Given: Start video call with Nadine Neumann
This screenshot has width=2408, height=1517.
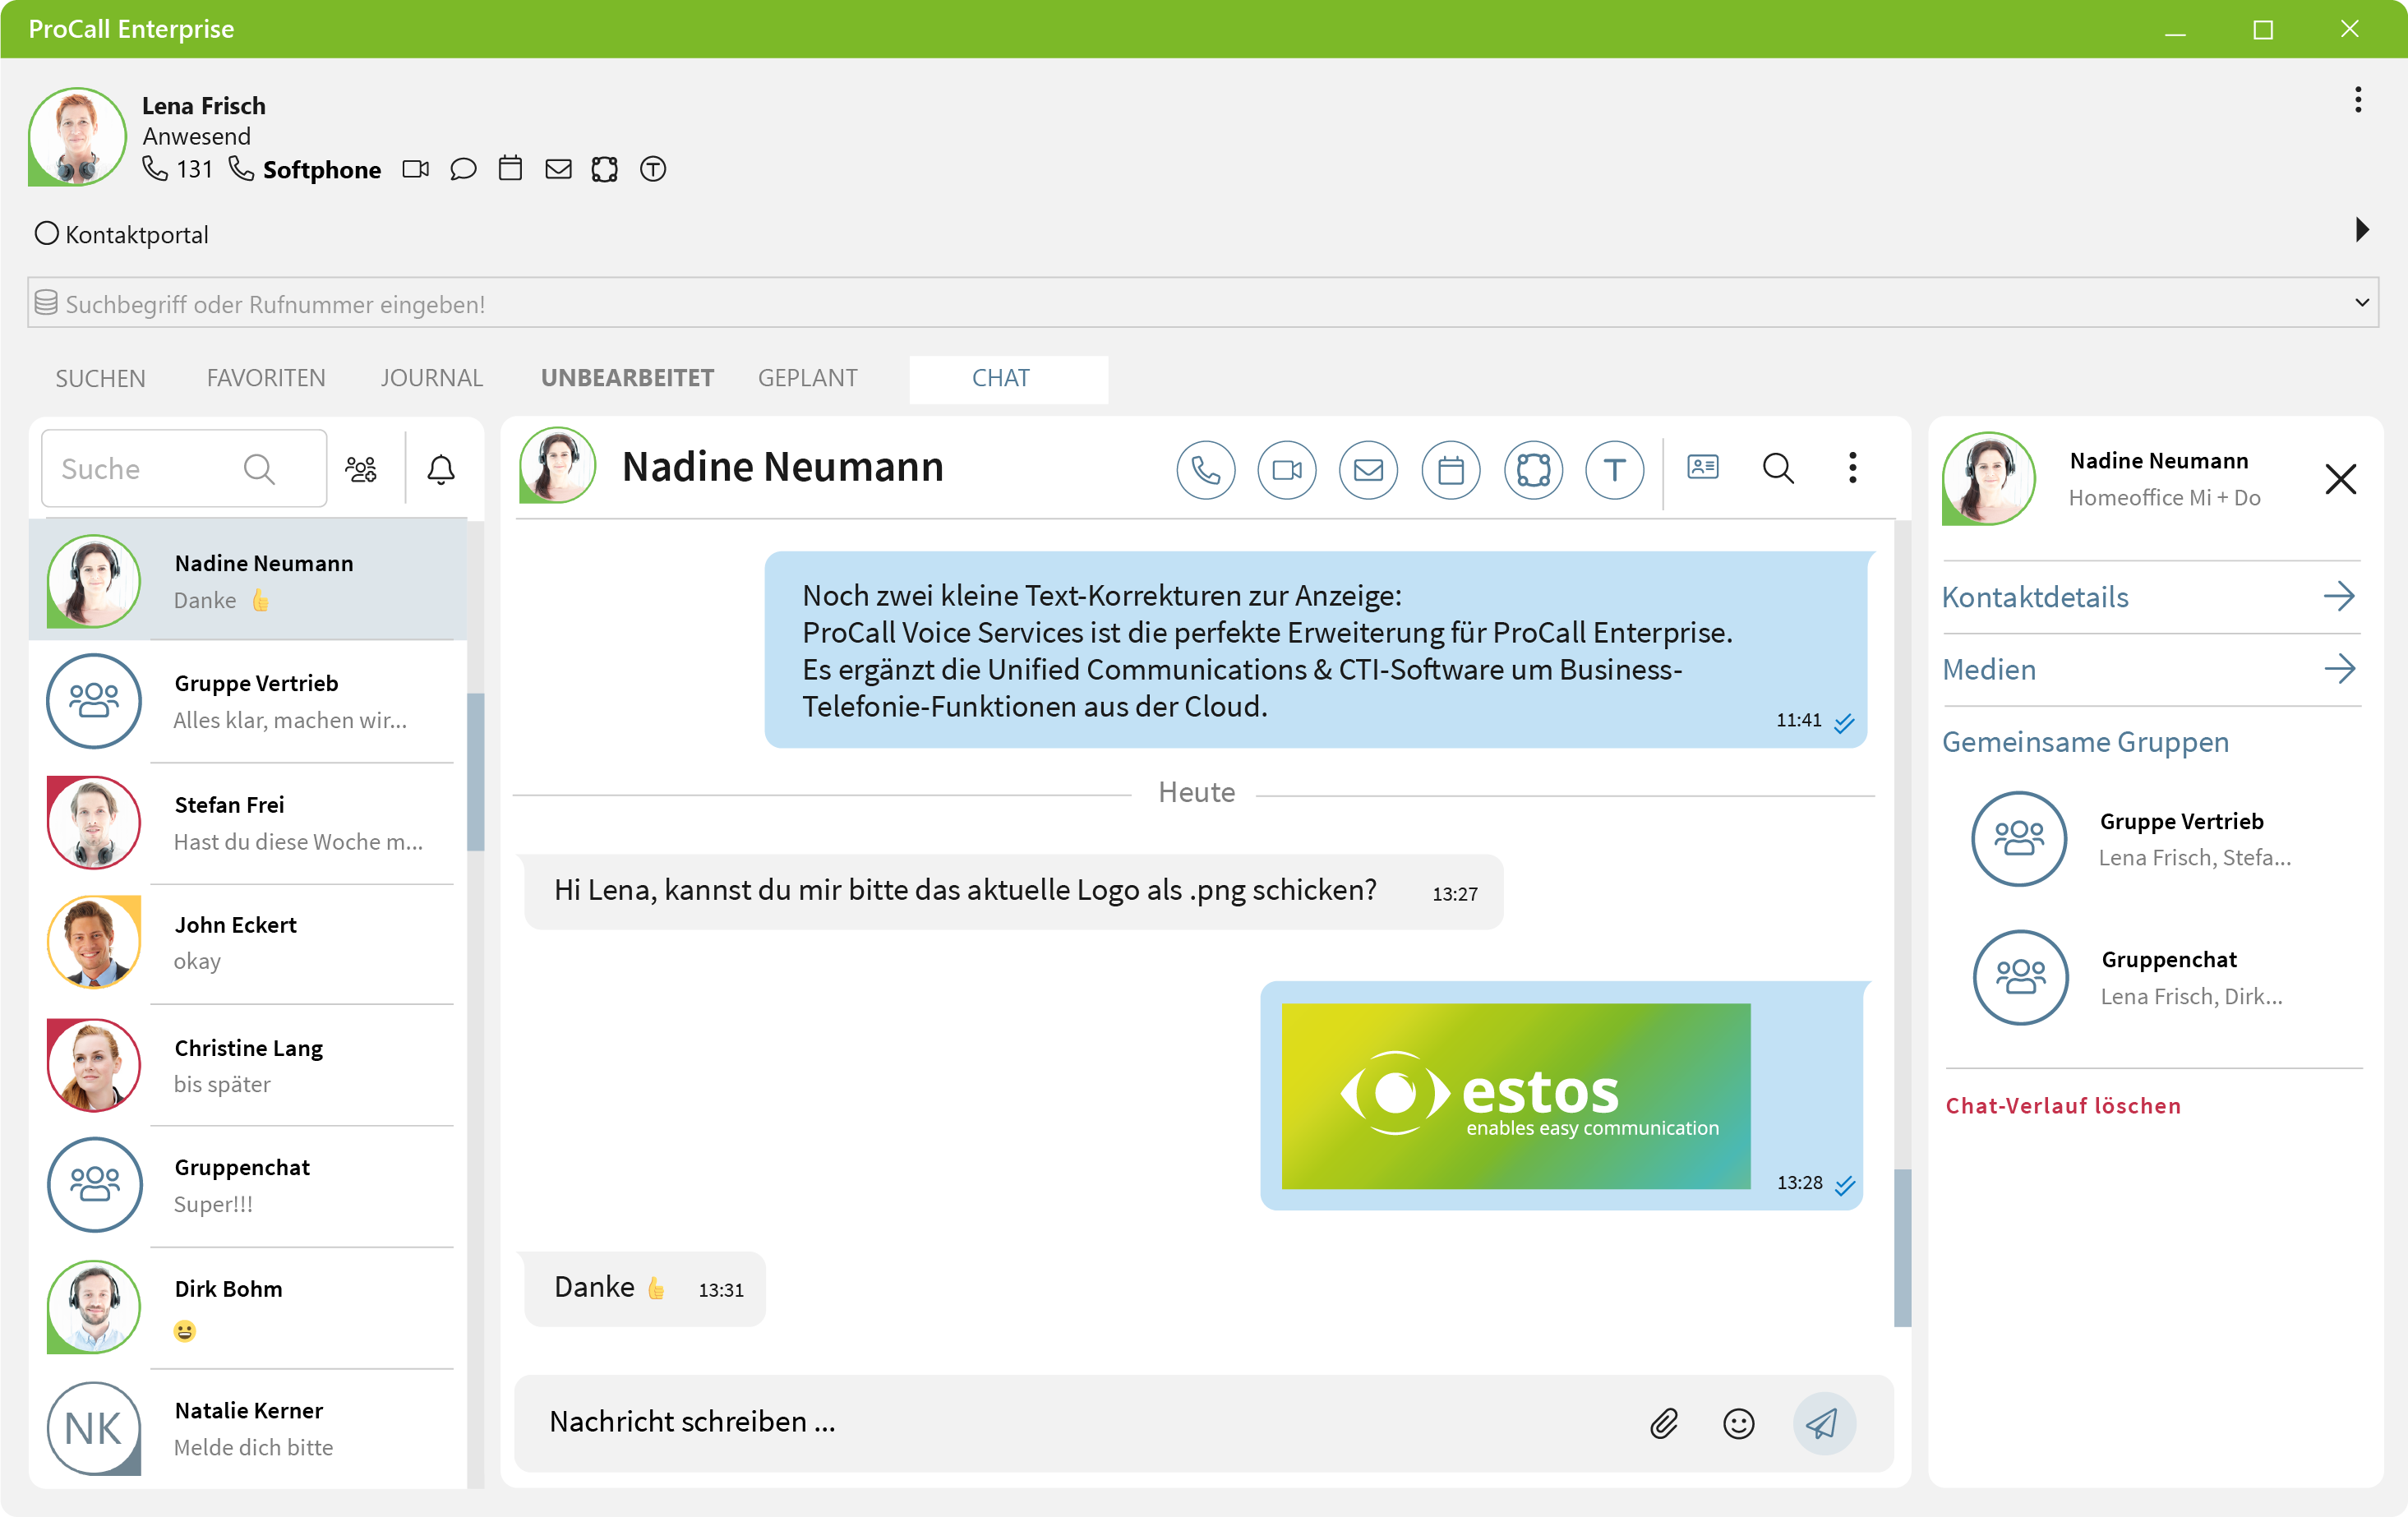Looking at the screenshot, I should pyautogui.click(x=1286, y=469).
